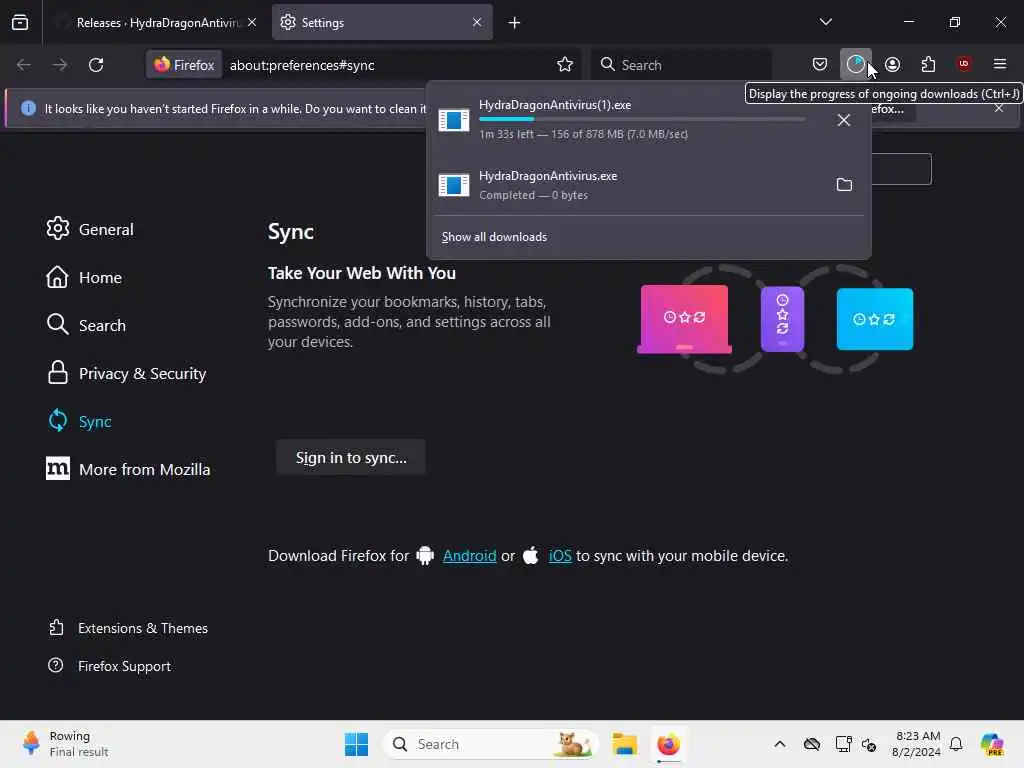
Task: Open the Rowing Final result widget
Action: (65, 744)
